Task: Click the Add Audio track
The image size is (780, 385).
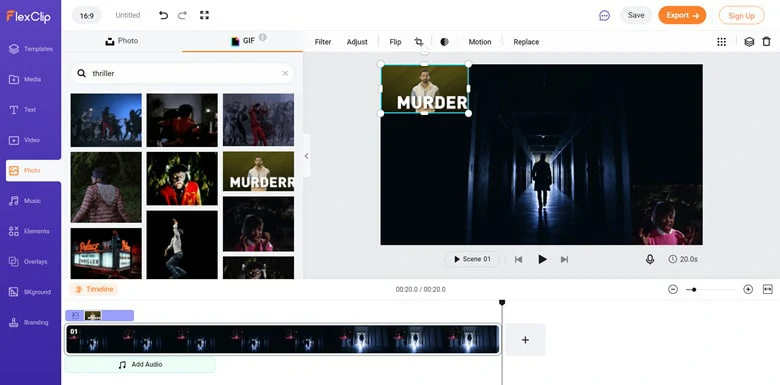Action: [140, 365]
